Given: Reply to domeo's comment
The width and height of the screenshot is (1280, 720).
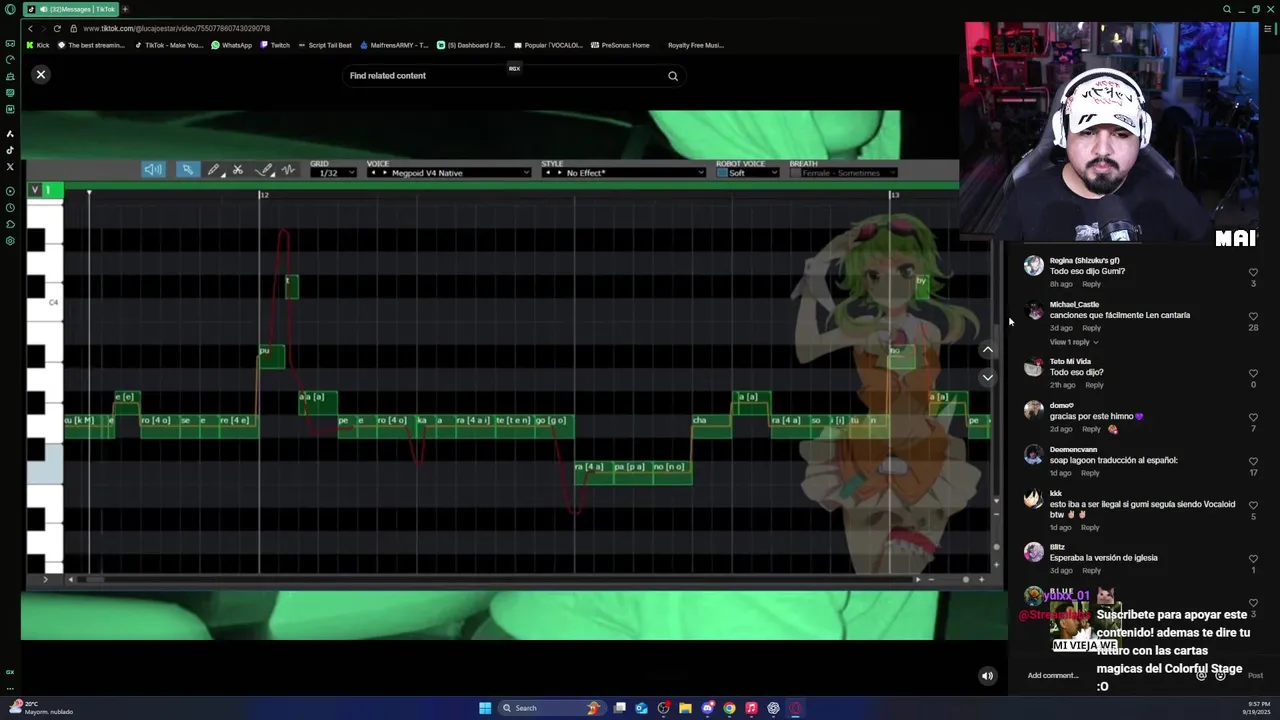Looking at the screenshot, I should [1091, 429].
